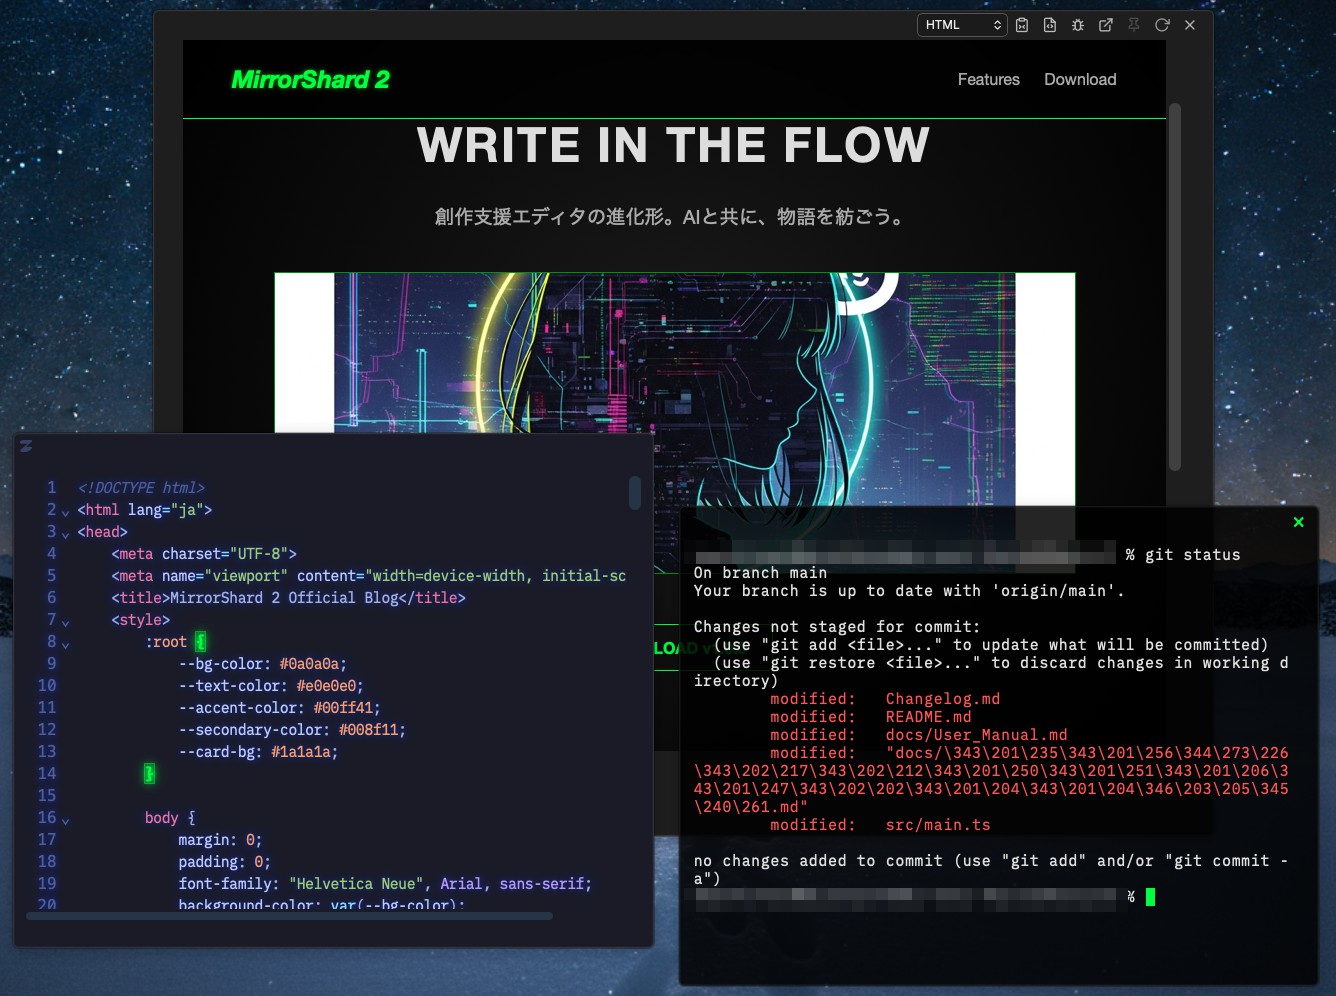The height and width of the screenshot is (996, 1336).
Task: Fold the style block on line 7
Action: click(66, 622)
